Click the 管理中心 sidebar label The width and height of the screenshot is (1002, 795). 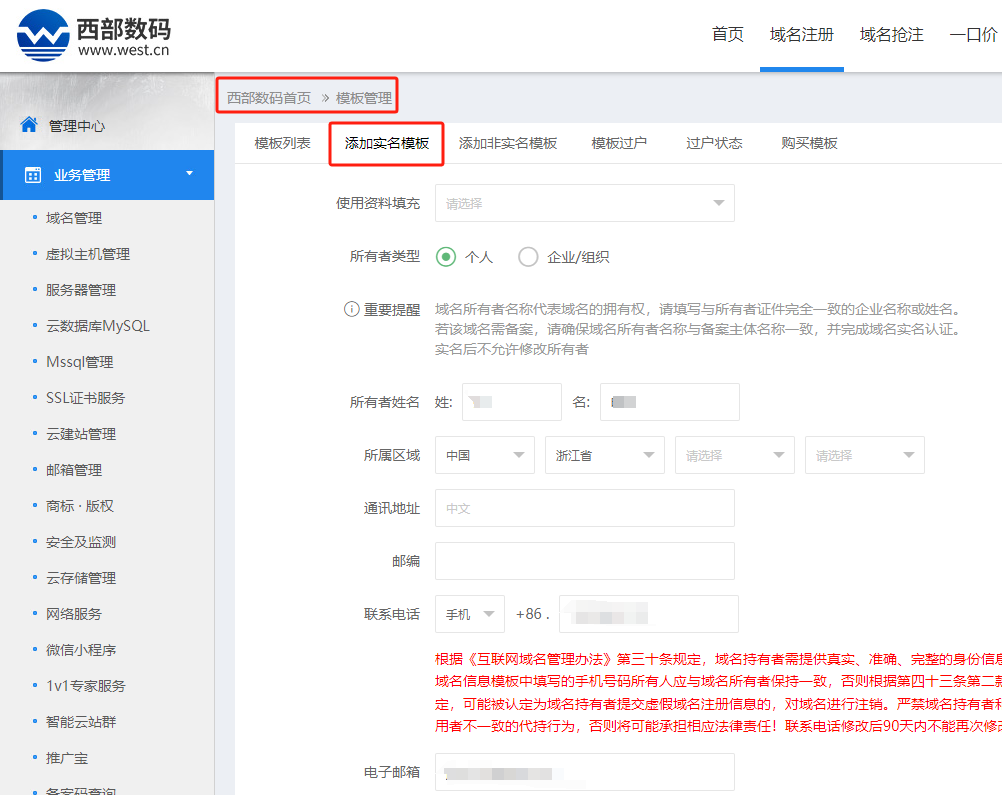(77, 126)
